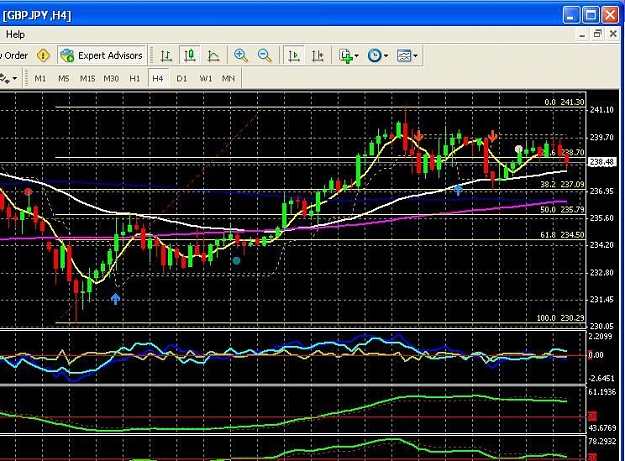Click the 231.45 price axis value
This screenshot has height=461, width=625.
(x=602, y=300)
